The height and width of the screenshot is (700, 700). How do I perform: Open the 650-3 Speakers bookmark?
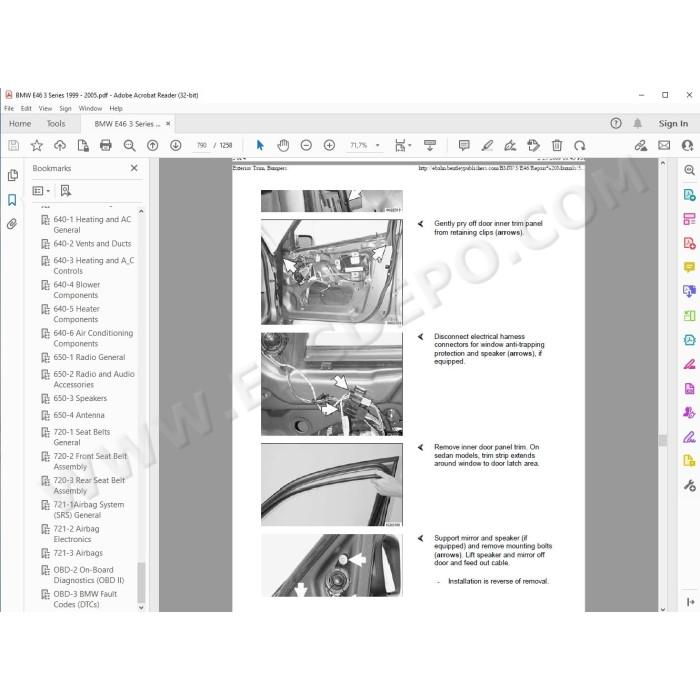[x=80, y=398]
